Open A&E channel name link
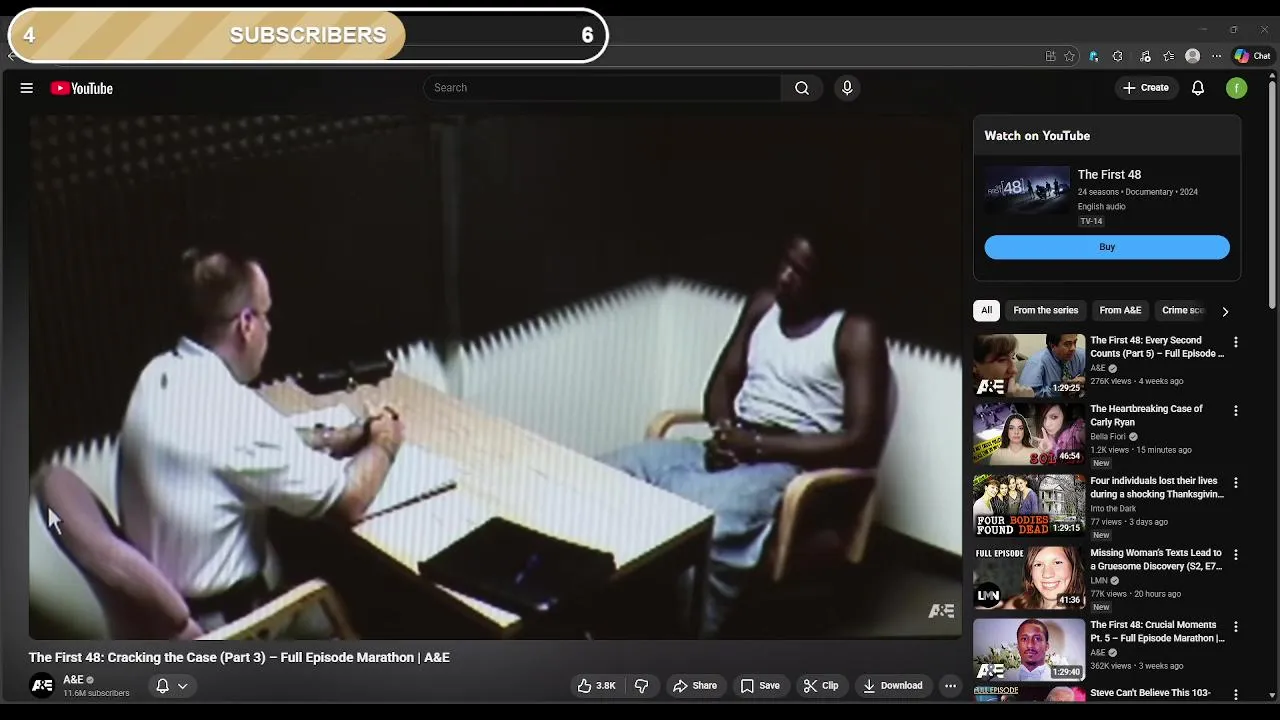The height and width of the screenshot is (720, 1280). point(74,680)
